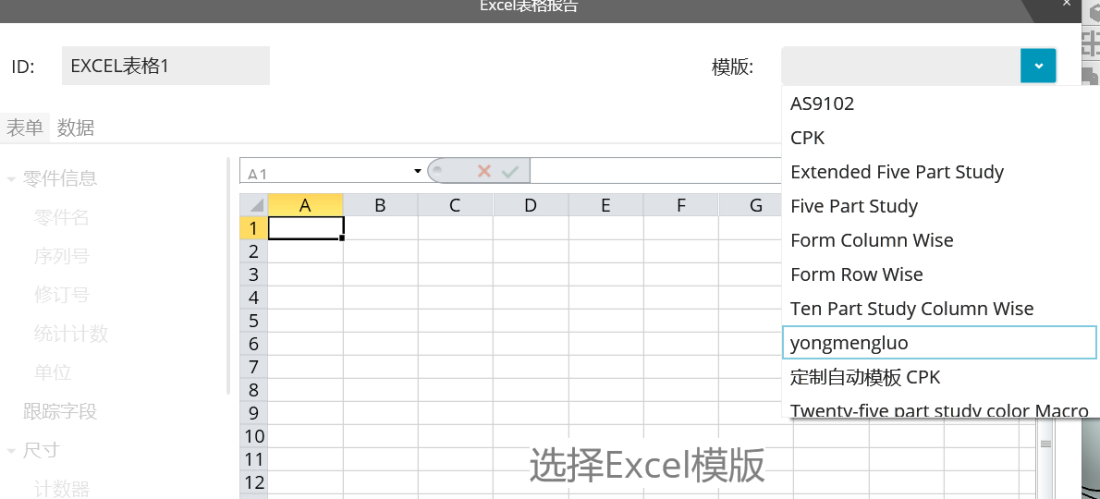Select Twenty-five part study color Macro
Viewport: 1100px width, 499px height.
pos(939,410)
